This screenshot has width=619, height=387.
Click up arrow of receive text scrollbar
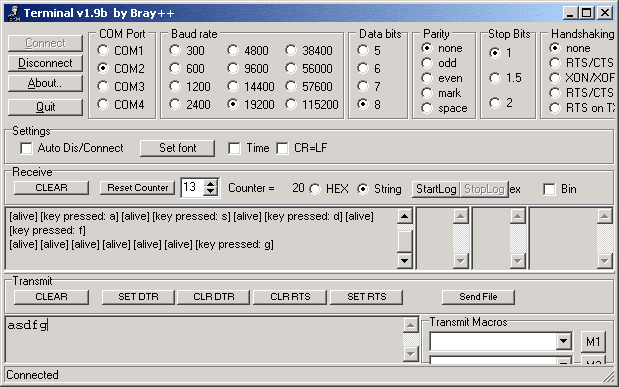click(x=404, y=216)
